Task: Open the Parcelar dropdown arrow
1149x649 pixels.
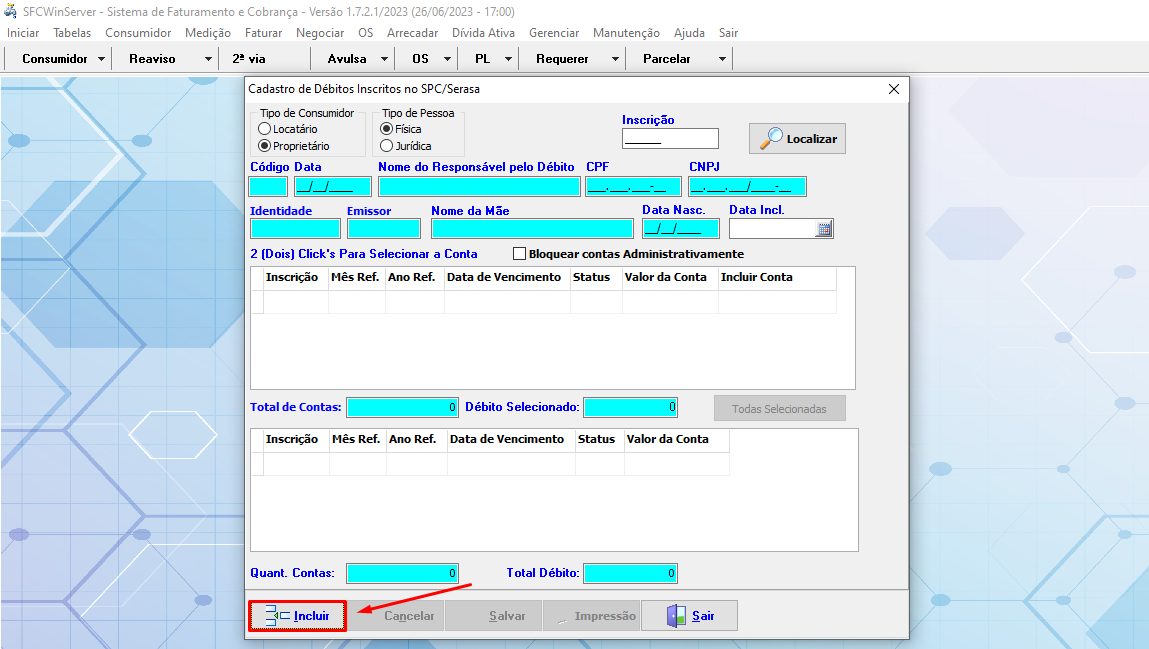Action: click(722, 59)
